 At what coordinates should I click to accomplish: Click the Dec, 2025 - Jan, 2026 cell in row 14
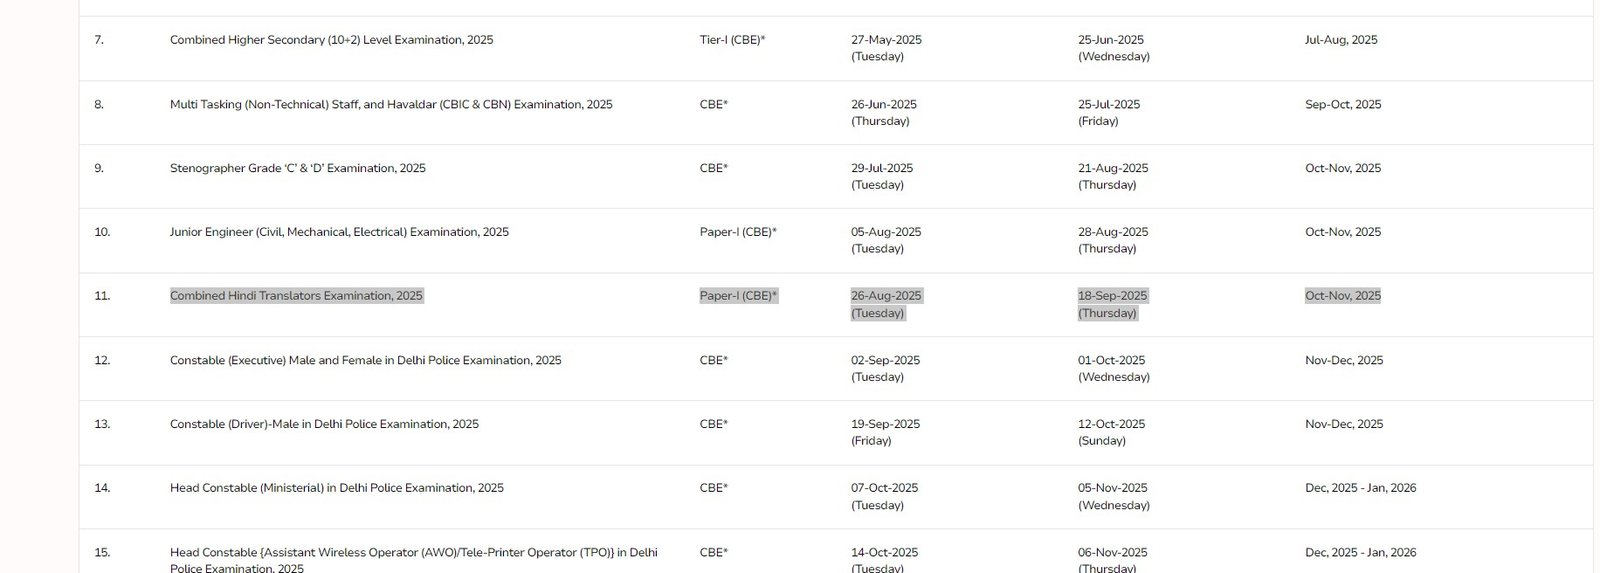point(1360,488)
